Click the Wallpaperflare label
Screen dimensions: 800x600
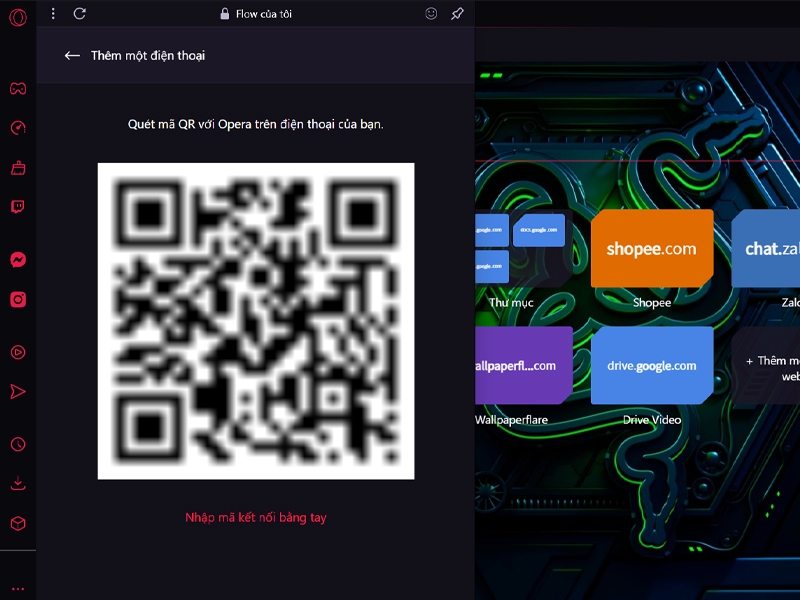(511, 420)
